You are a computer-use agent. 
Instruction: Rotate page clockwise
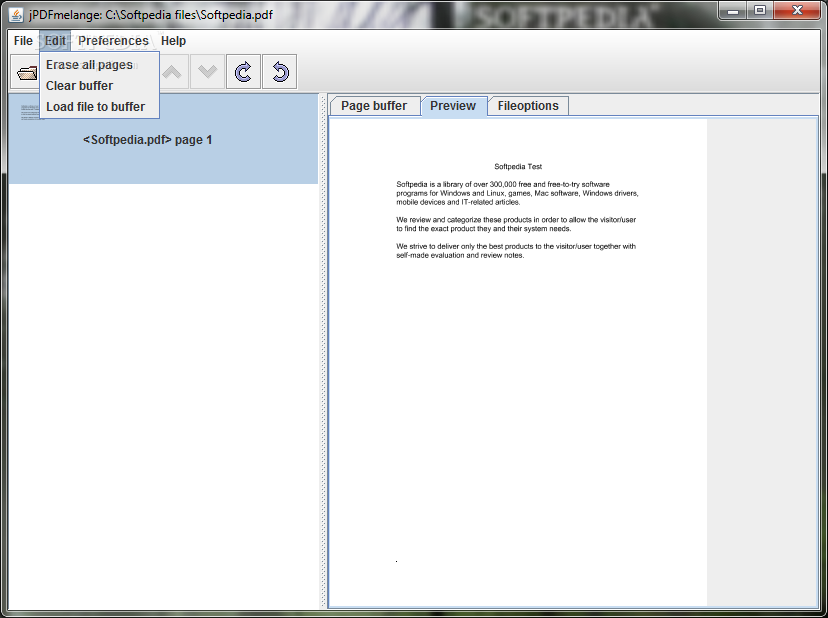click(x=243, y=72)
